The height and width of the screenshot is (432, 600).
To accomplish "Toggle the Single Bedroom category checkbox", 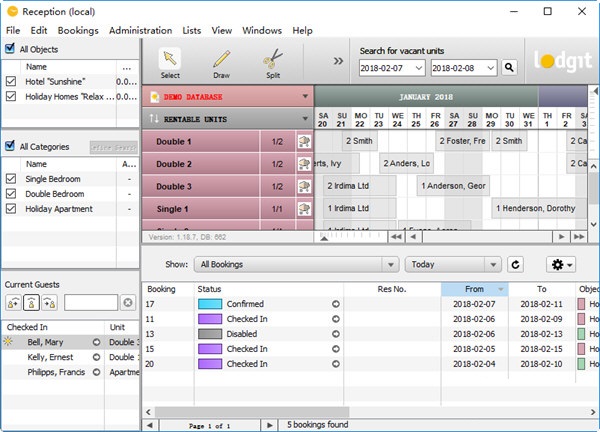I will (x=11, y=178).
